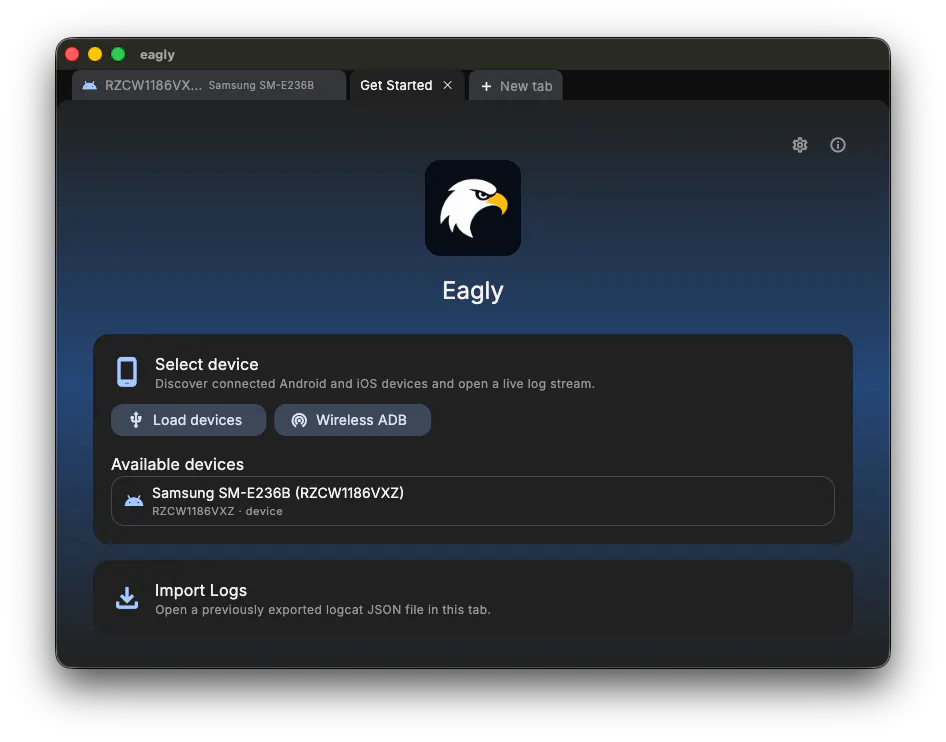The width and height of the screenshot is (946, 742).
Task: Click the yellow minimize window button
Action: (x=95, y=54)
